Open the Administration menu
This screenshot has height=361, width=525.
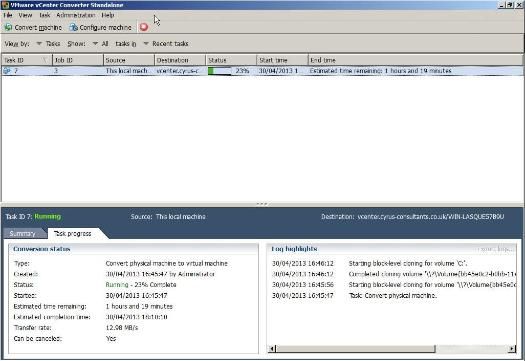76,15
